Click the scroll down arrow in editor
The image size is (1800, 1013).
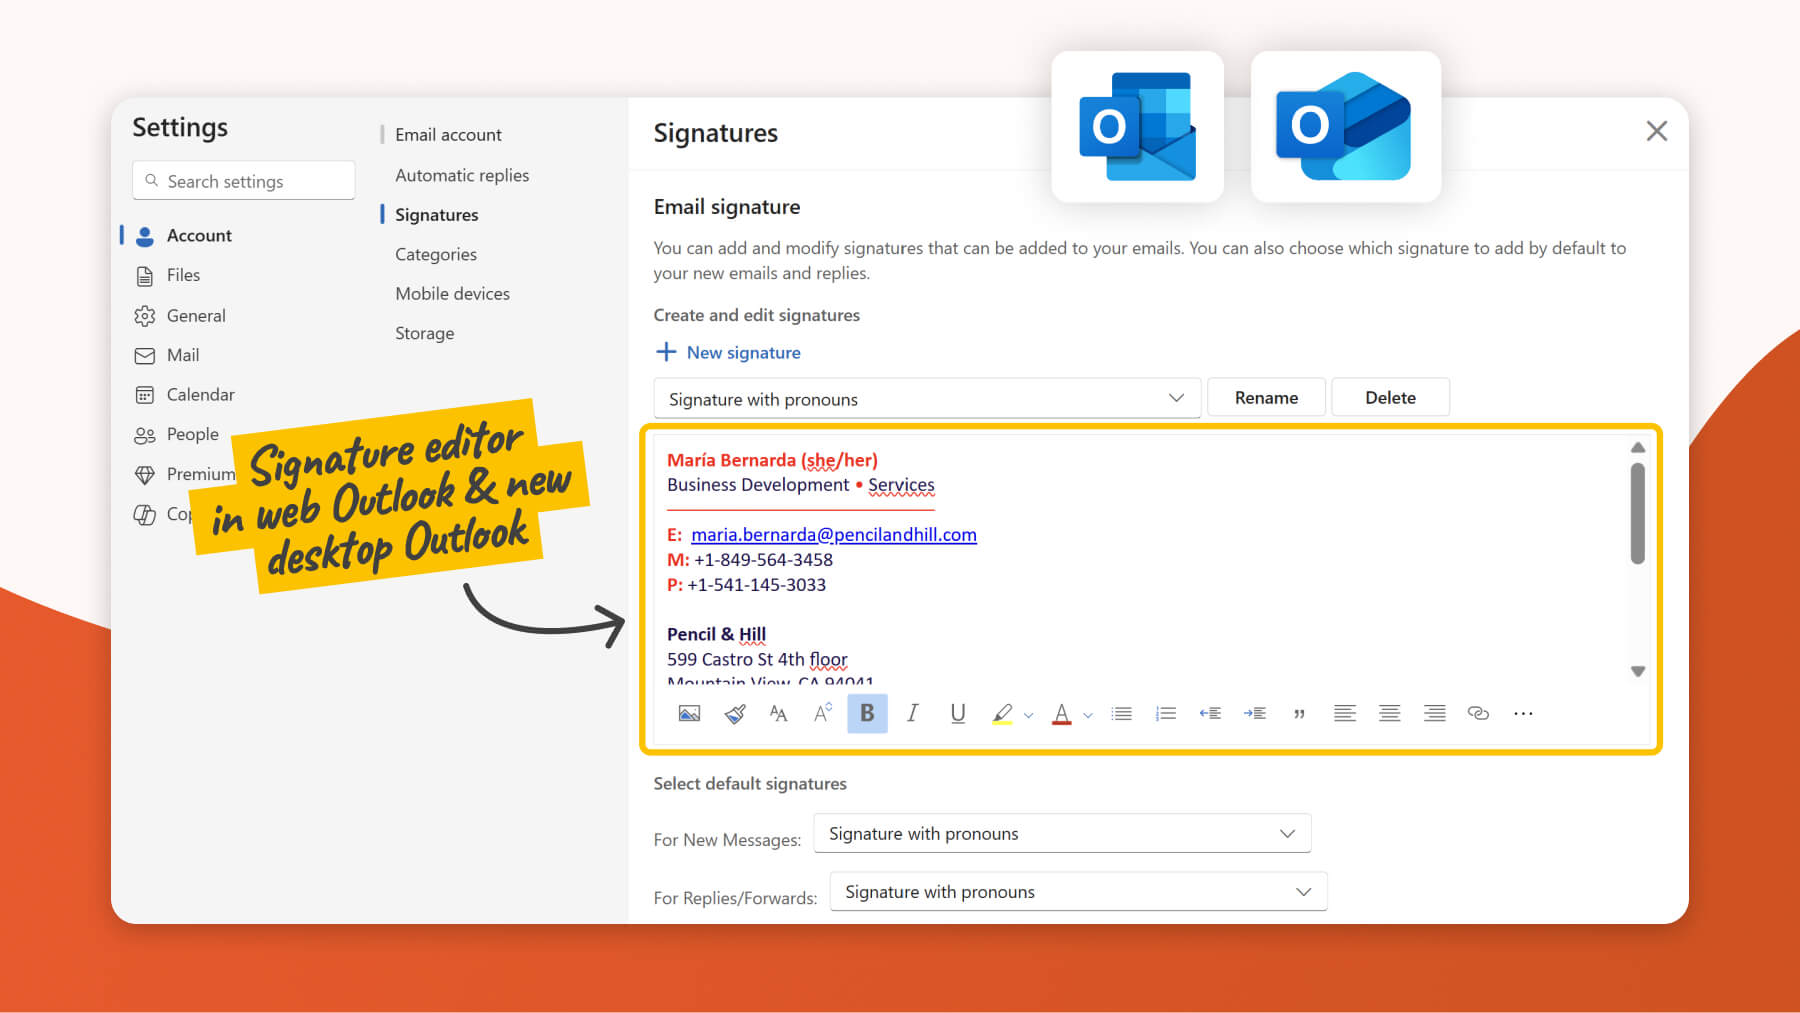1638,671
